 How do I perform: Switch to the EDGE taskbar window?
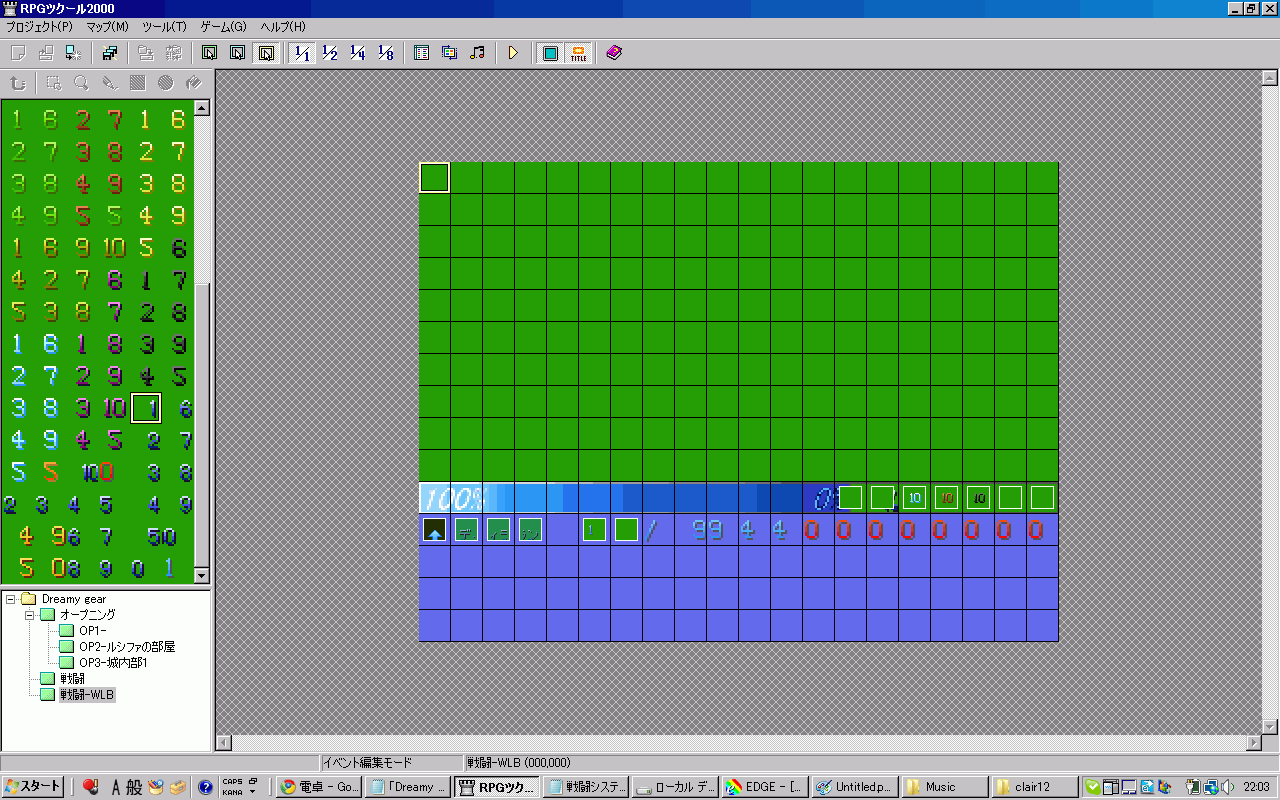[765, 787]
